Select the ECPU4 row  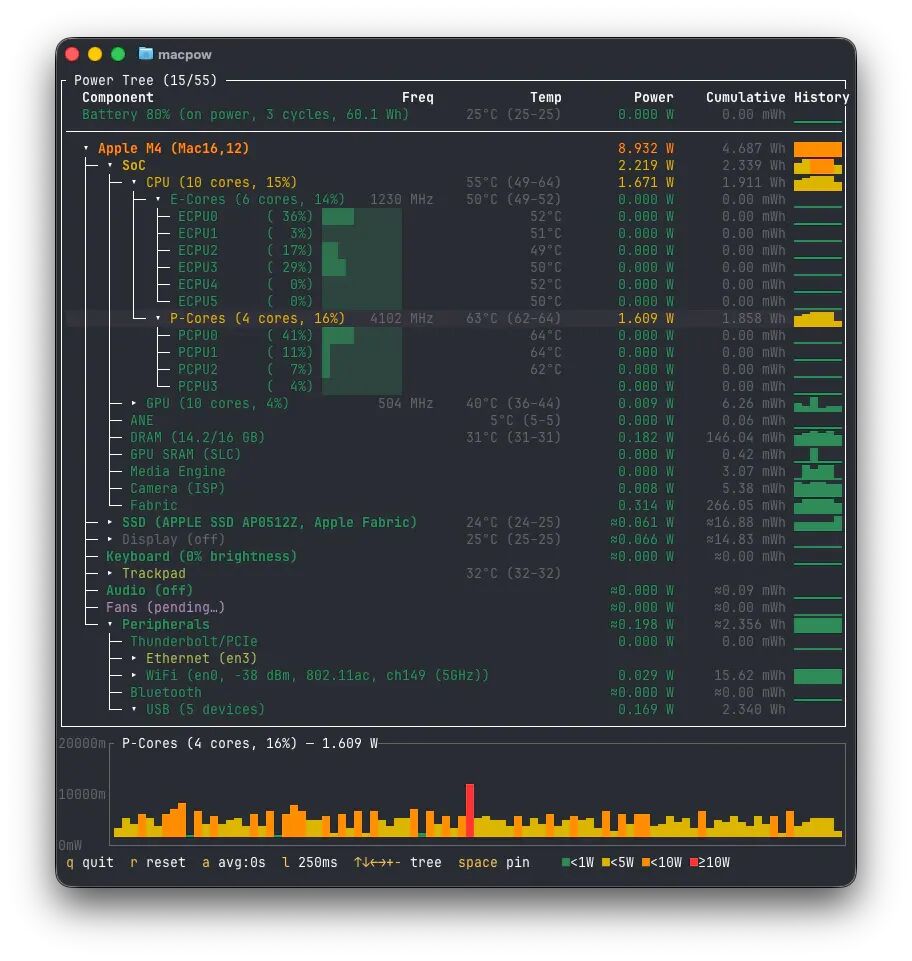(x=454, y=284)
